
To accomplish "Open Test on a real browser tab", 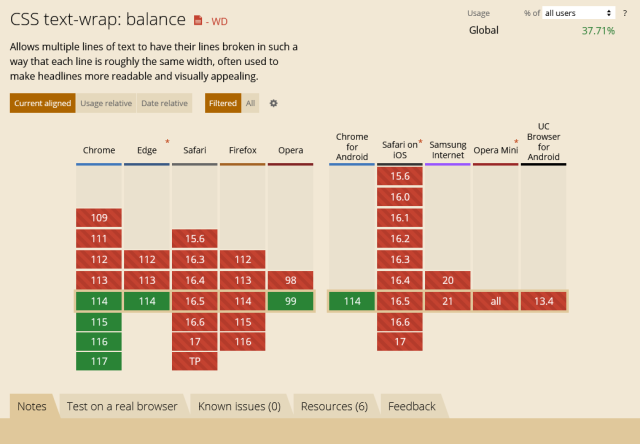I will click(122, 406).
